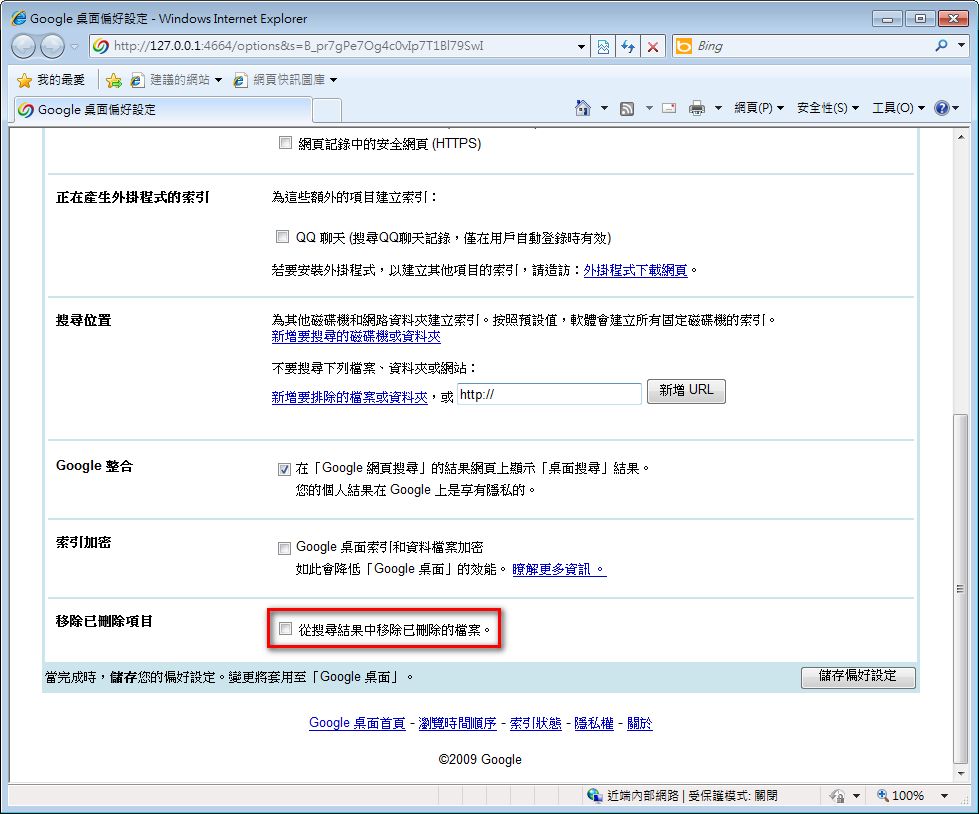The image size is (979, 814).
Task: Click the scrollbar down arrow
Action: [960, 773]
